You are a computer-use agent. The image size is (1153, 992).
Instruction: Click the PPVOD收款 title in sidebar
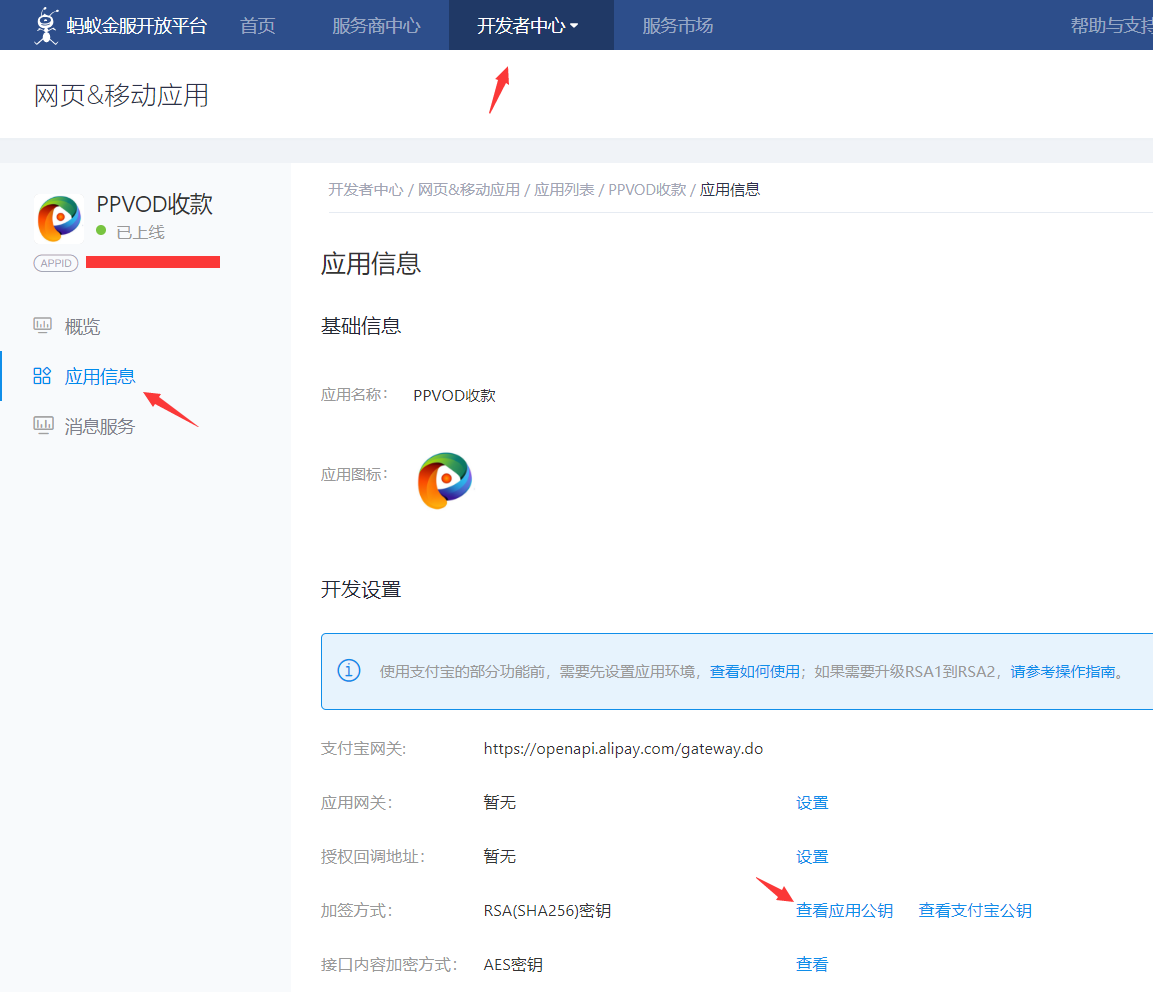coord(154,204)
